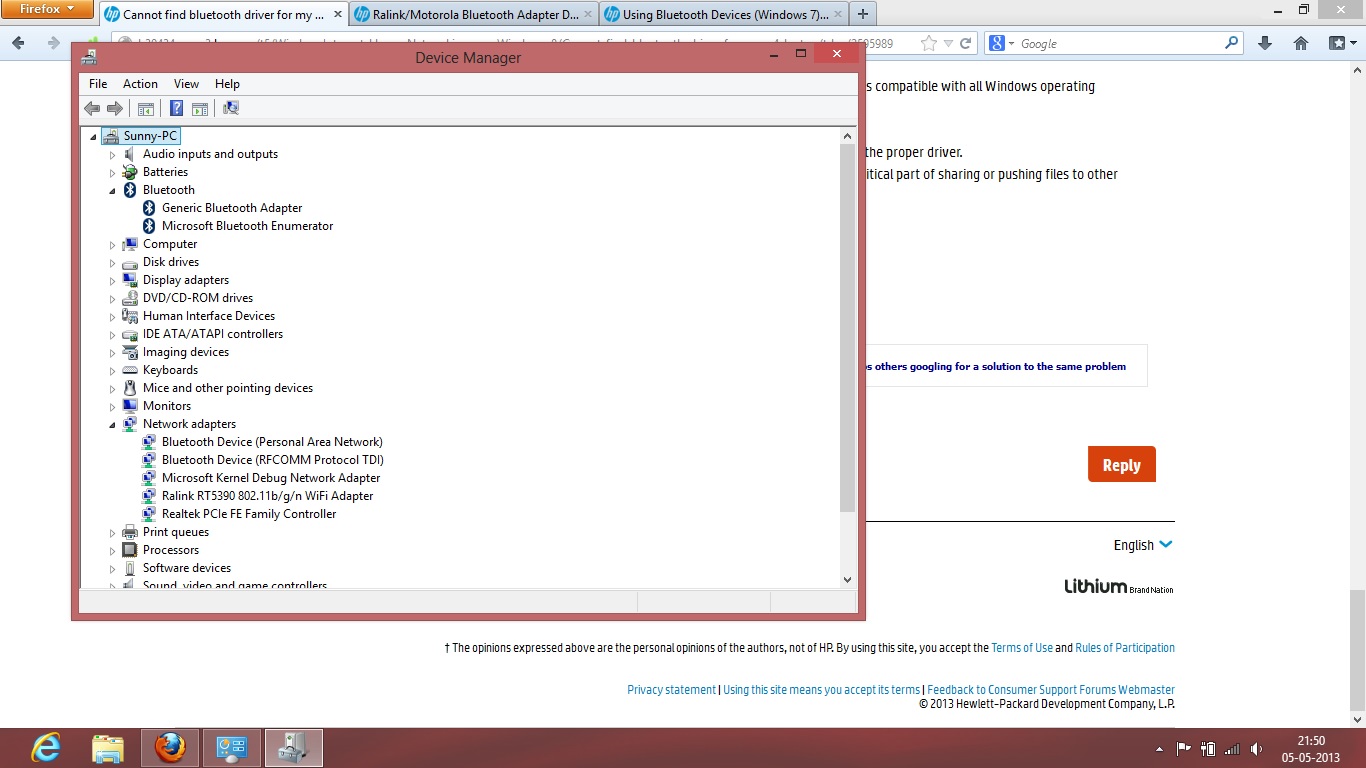Open Internet Explorer from the taskbar
The width and height of the screenshot is (1366, 768).
pyautogui.click(x=46, y=747)
